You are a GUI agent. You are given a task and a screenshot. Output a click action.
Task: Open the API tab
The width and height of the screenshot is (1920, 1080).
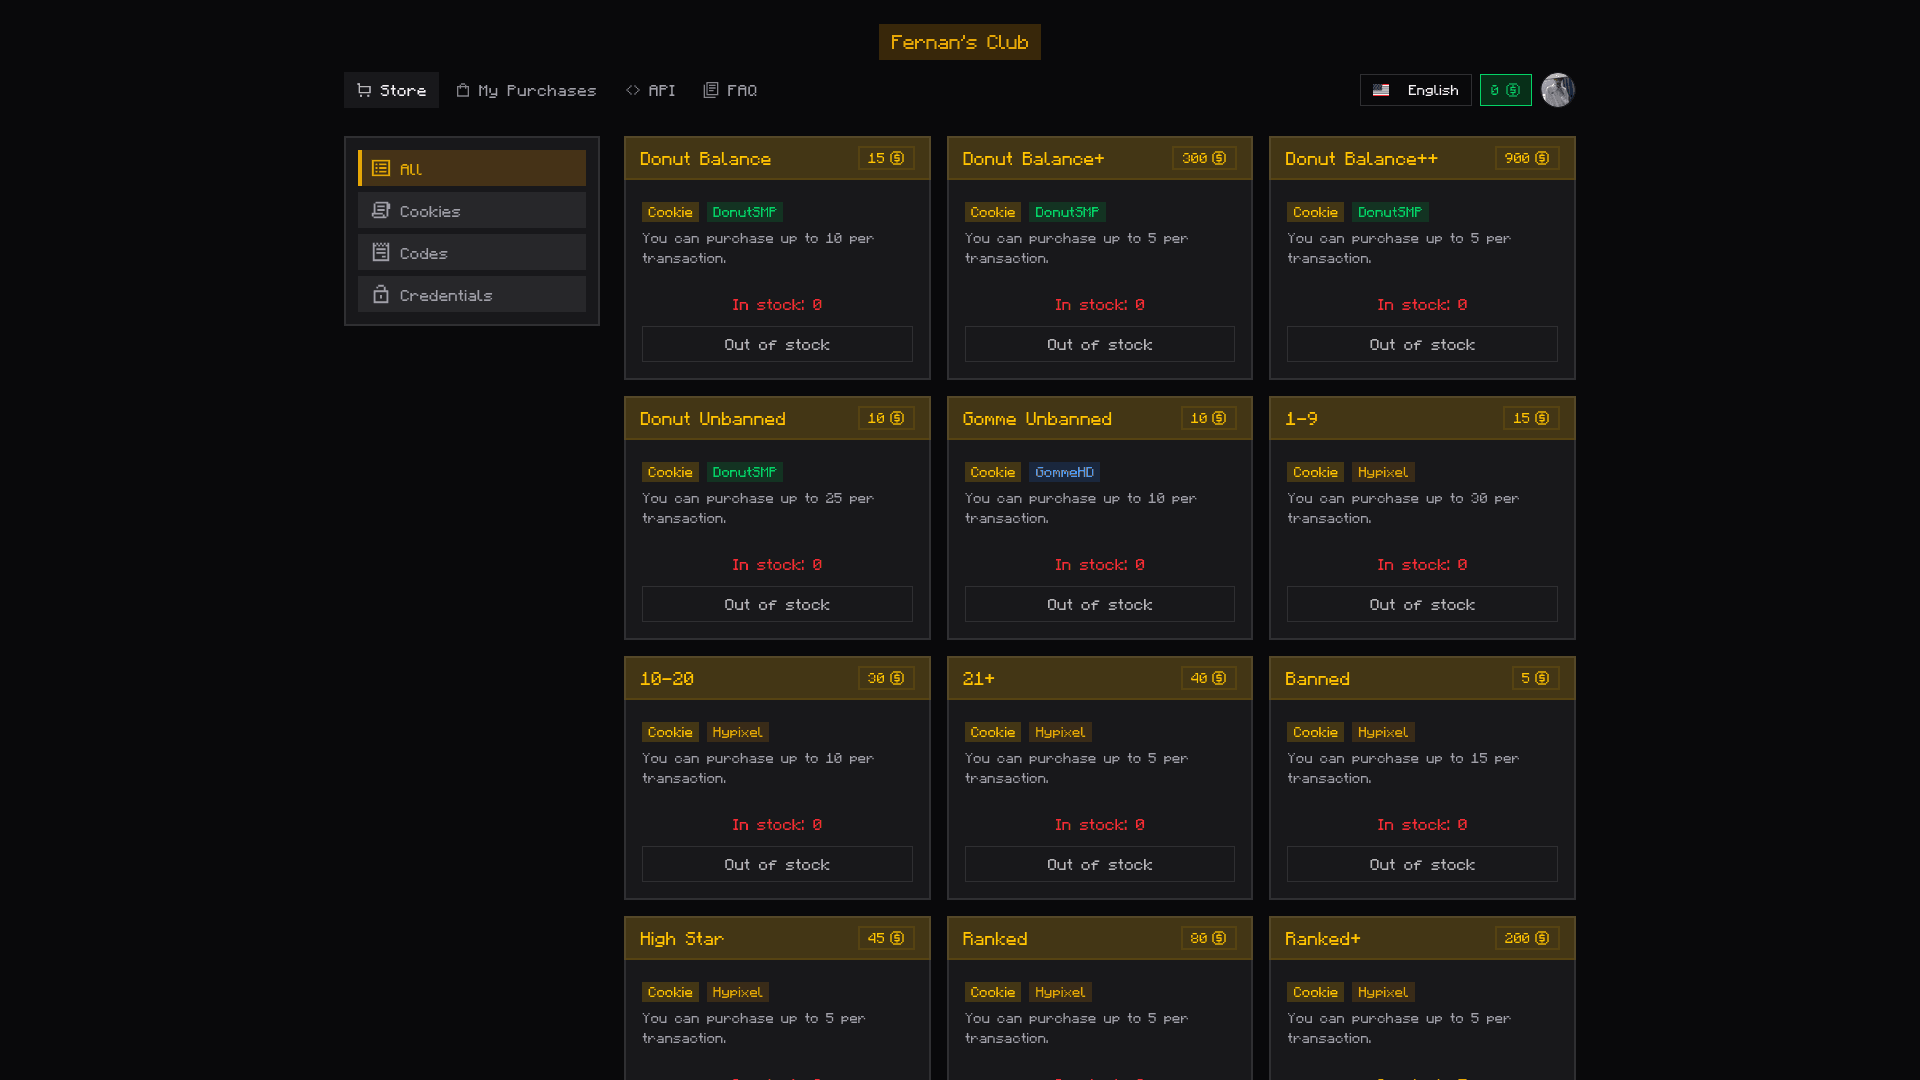[x=650, y=90]
